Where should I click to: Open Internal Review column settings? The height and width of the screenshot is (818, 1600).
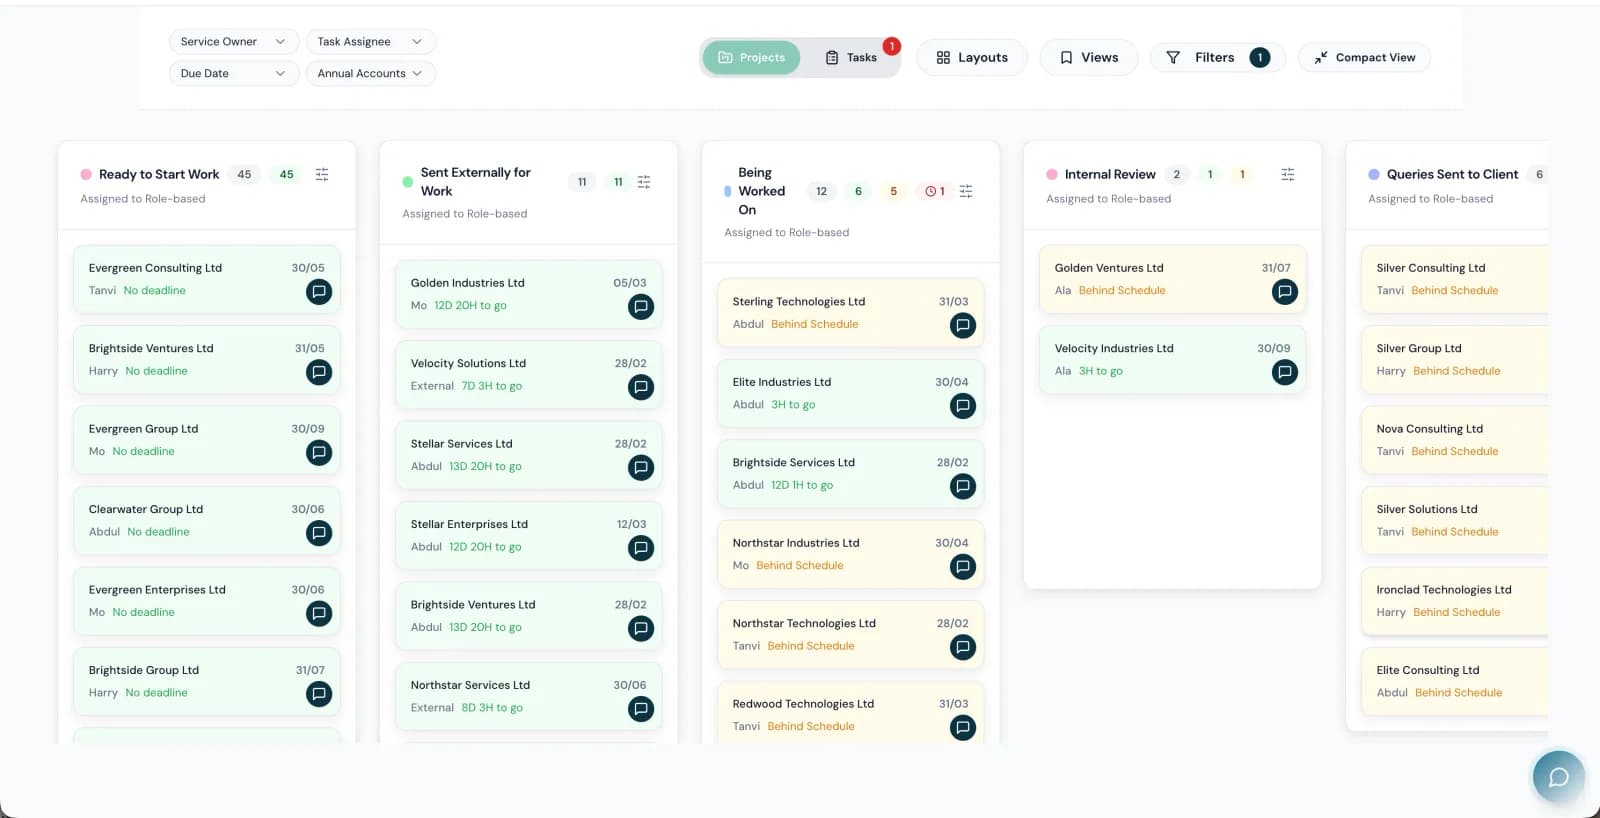point(1288,174)
